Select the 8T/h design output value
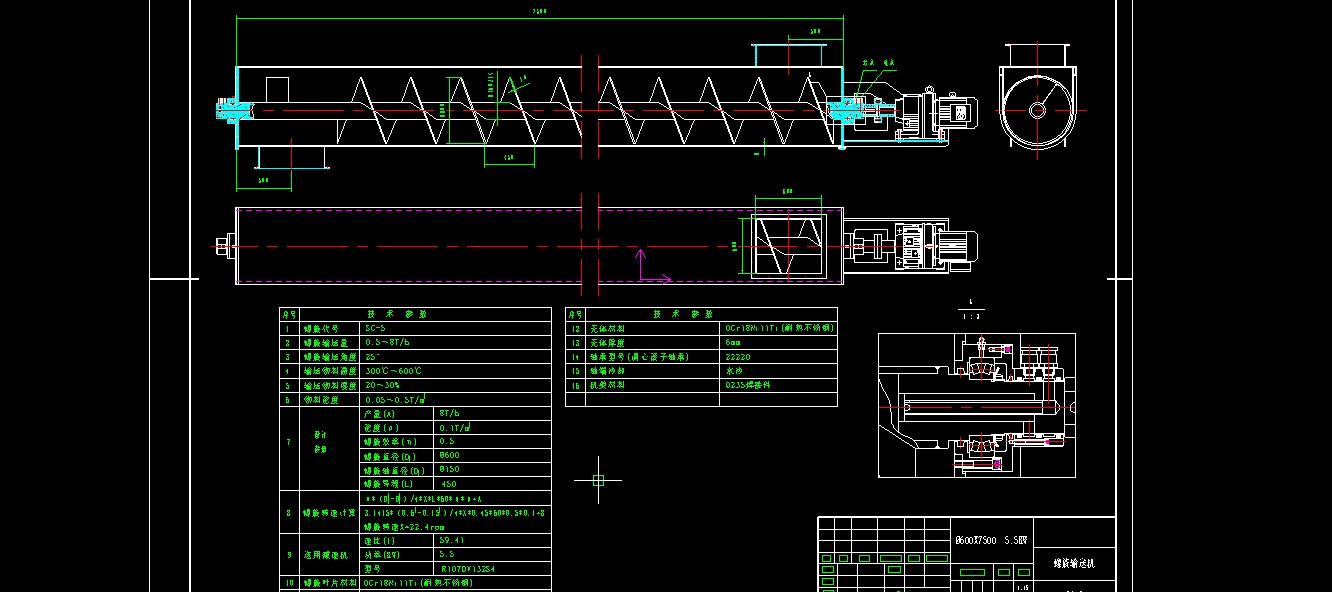Image resolution: width=1332 pixels, height=592 pixels. pyautogui.click(x=450, y=413)
